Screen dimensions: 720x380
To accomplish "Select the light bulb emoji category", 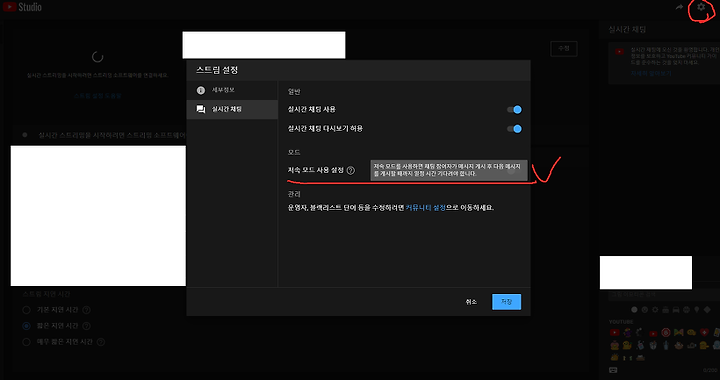I will [x=697, y=310].
